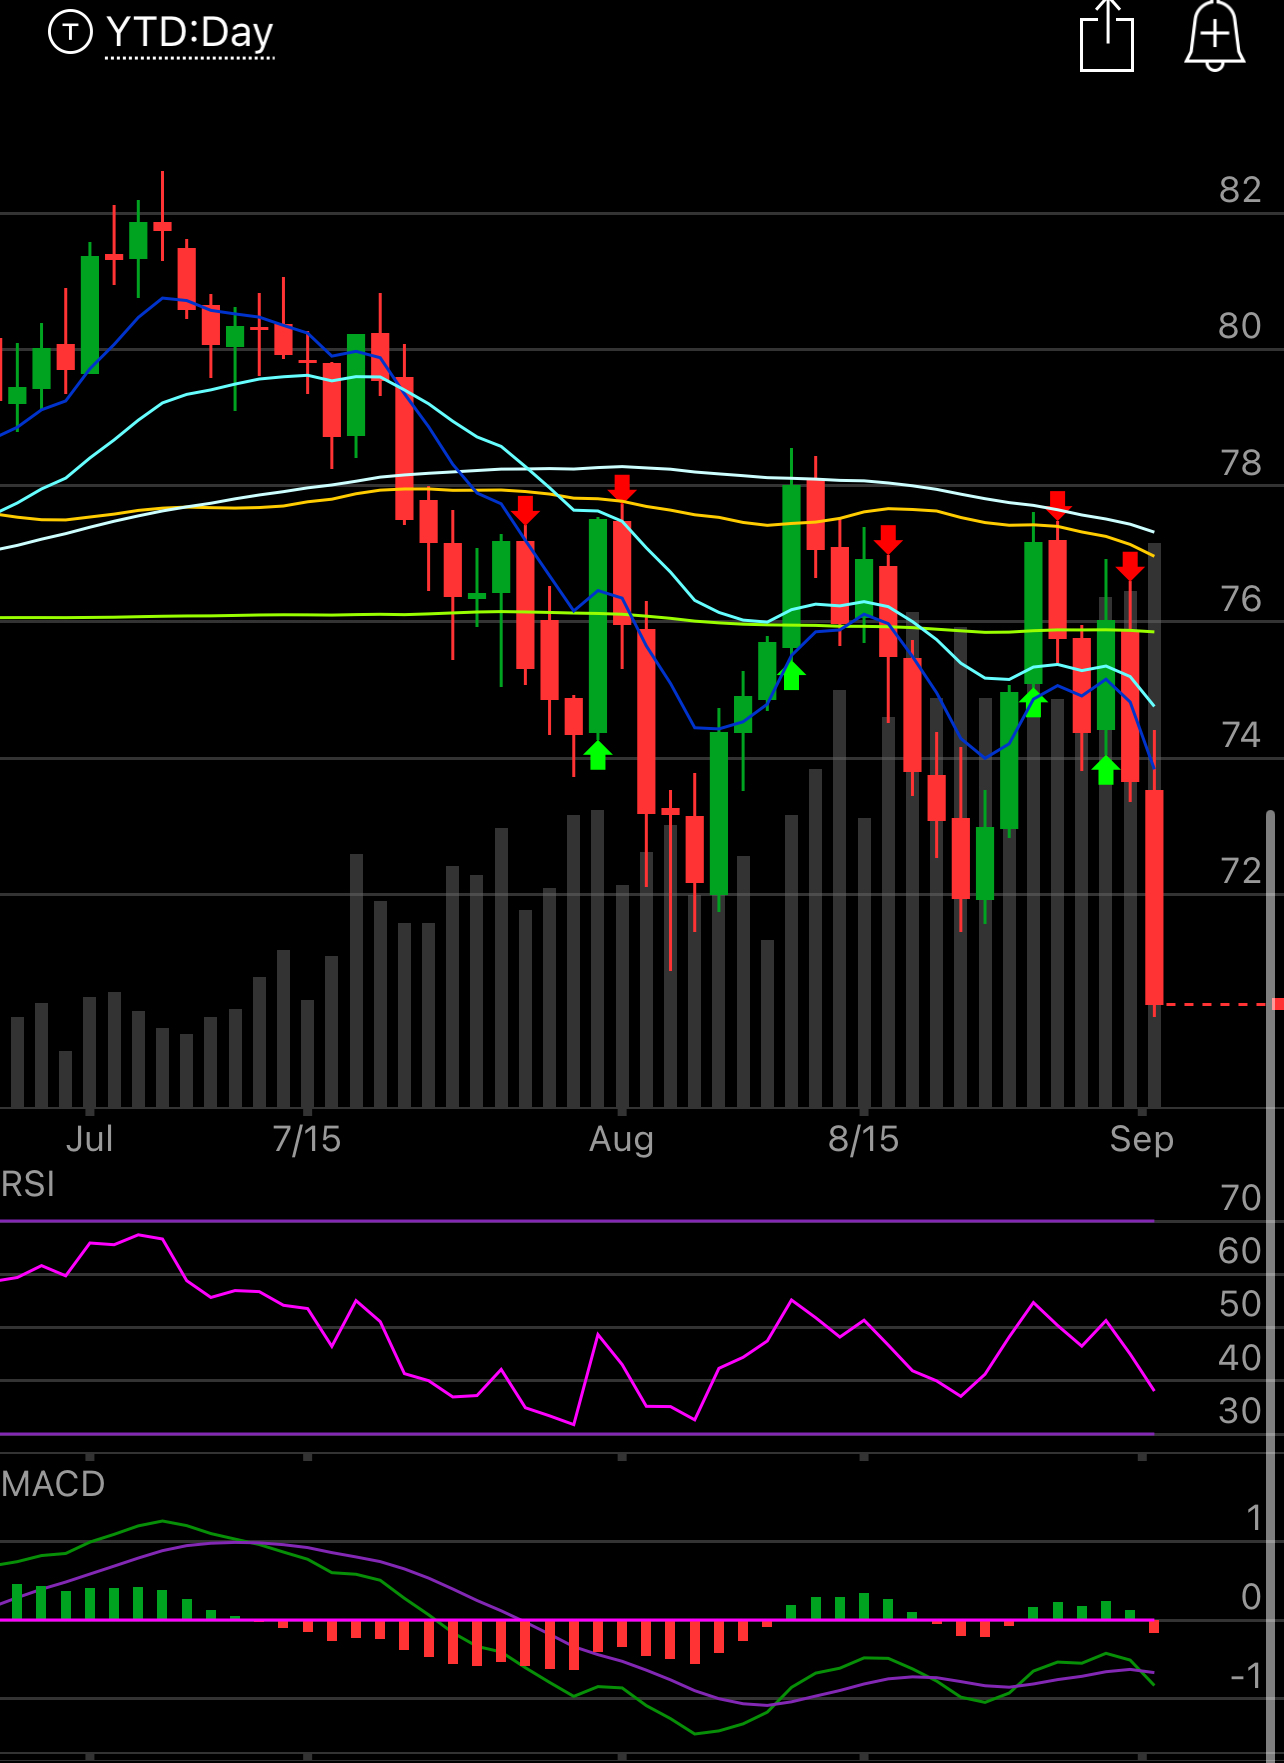Tap the MACD 1 level label
Viewport: 1284px width, 1763px height.
point(1254,1518)
